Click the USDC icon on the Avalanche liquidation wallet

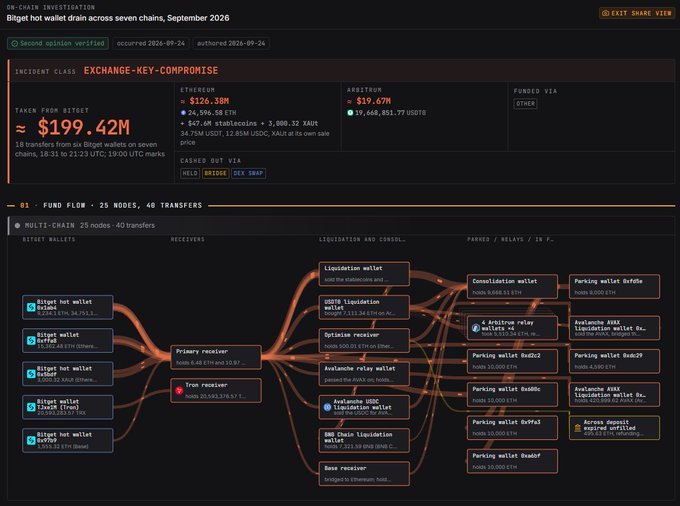327,407
